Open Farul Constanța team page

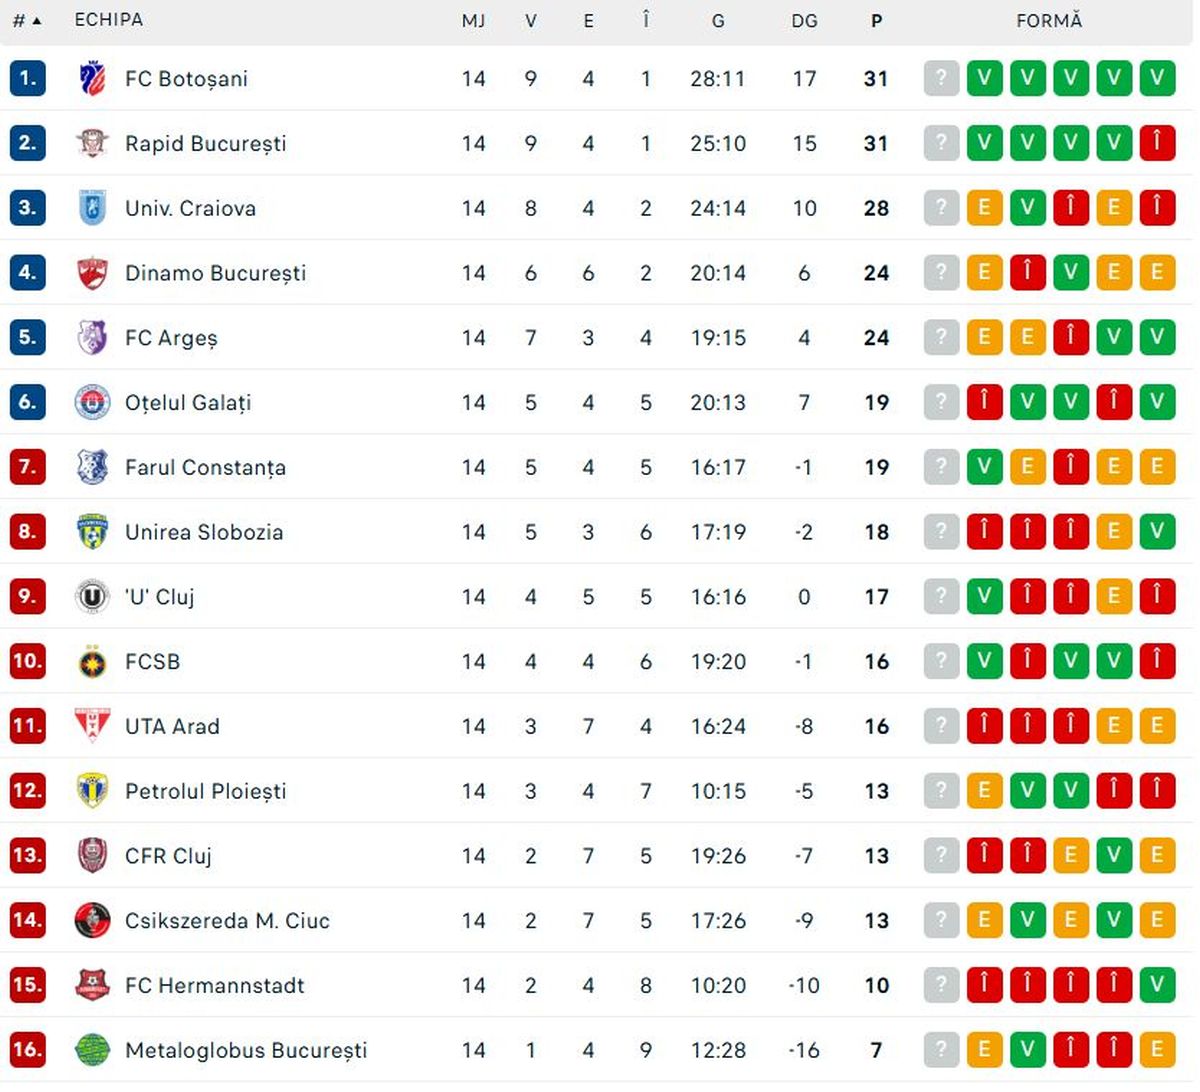point(205,468)
